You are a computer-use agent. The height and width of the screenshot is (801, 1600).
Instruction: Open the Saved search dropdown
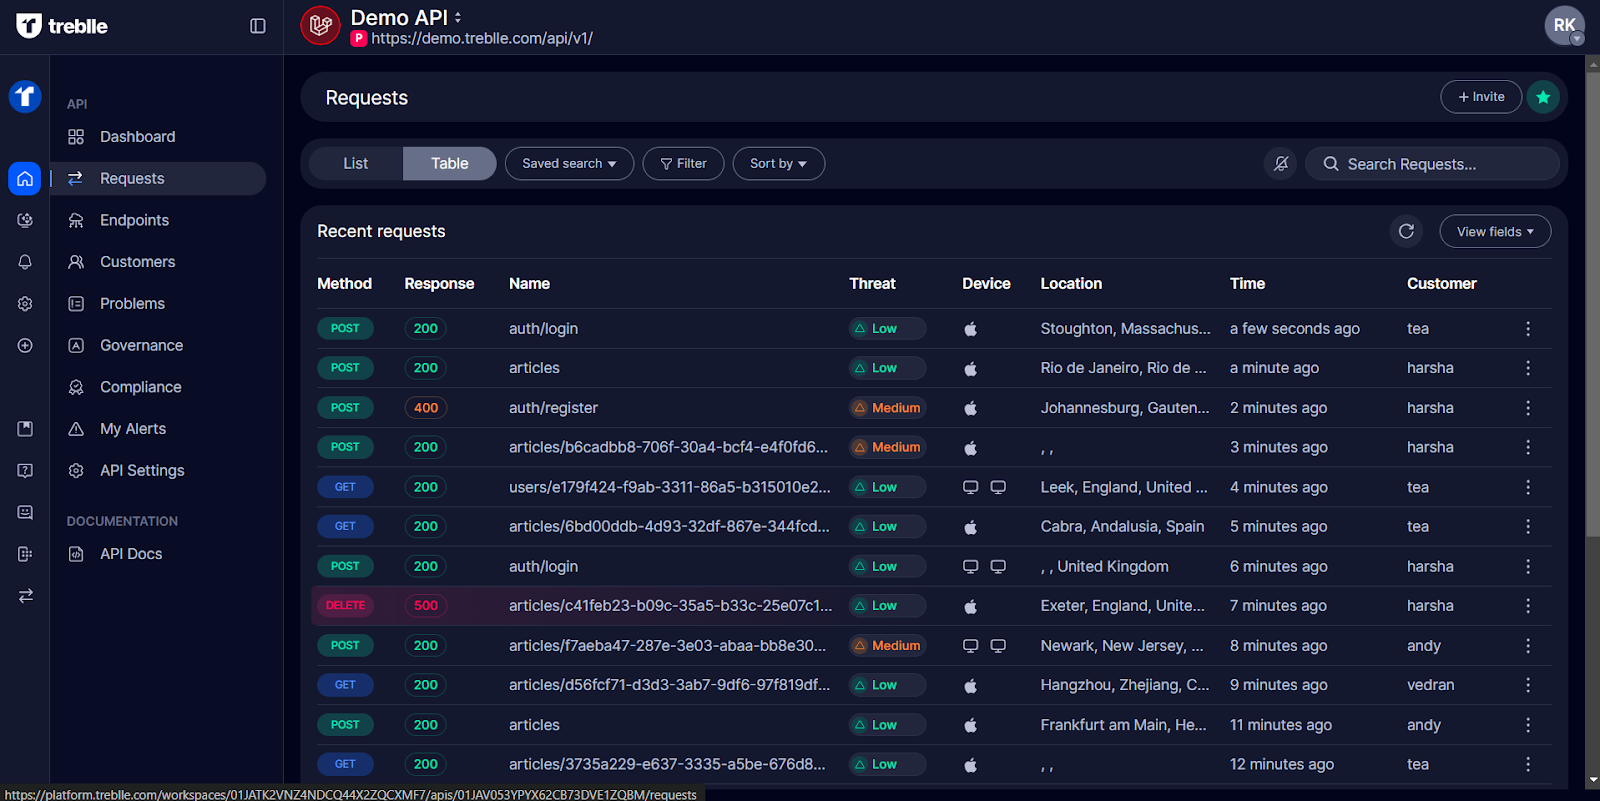[x=570, y=164]
